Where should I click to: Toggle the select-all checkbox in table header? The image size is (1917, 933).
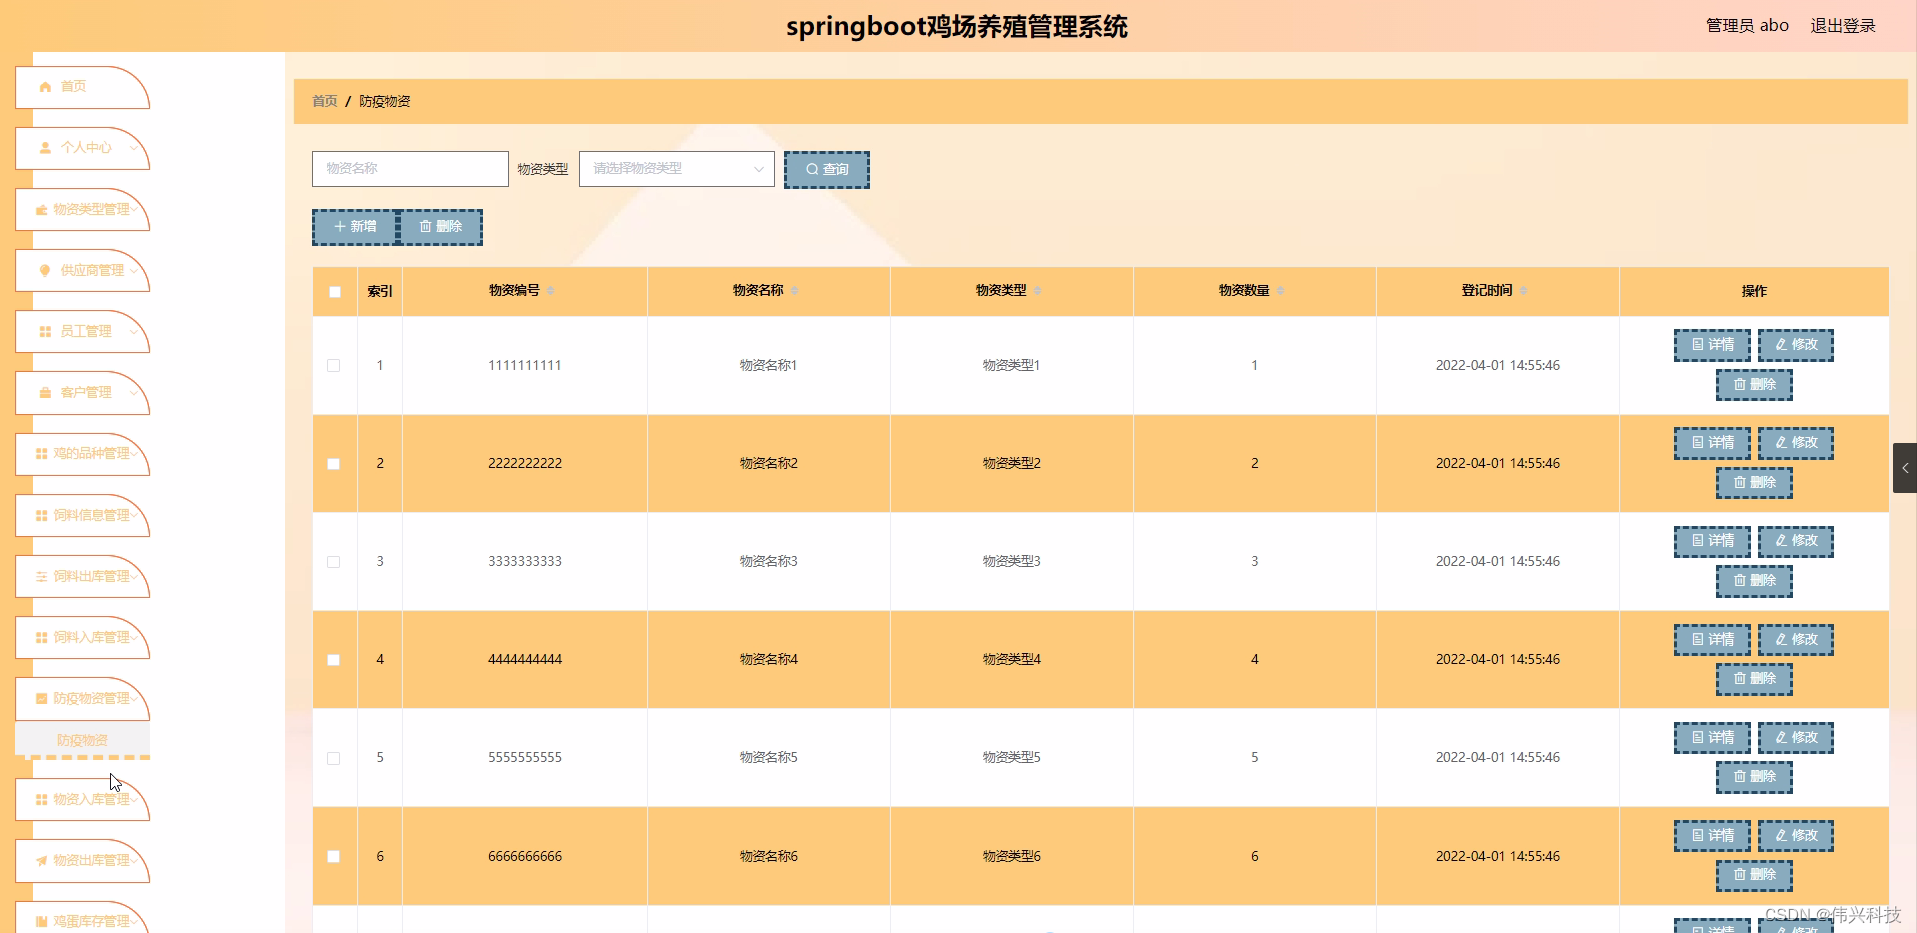[x=334, y=291]
